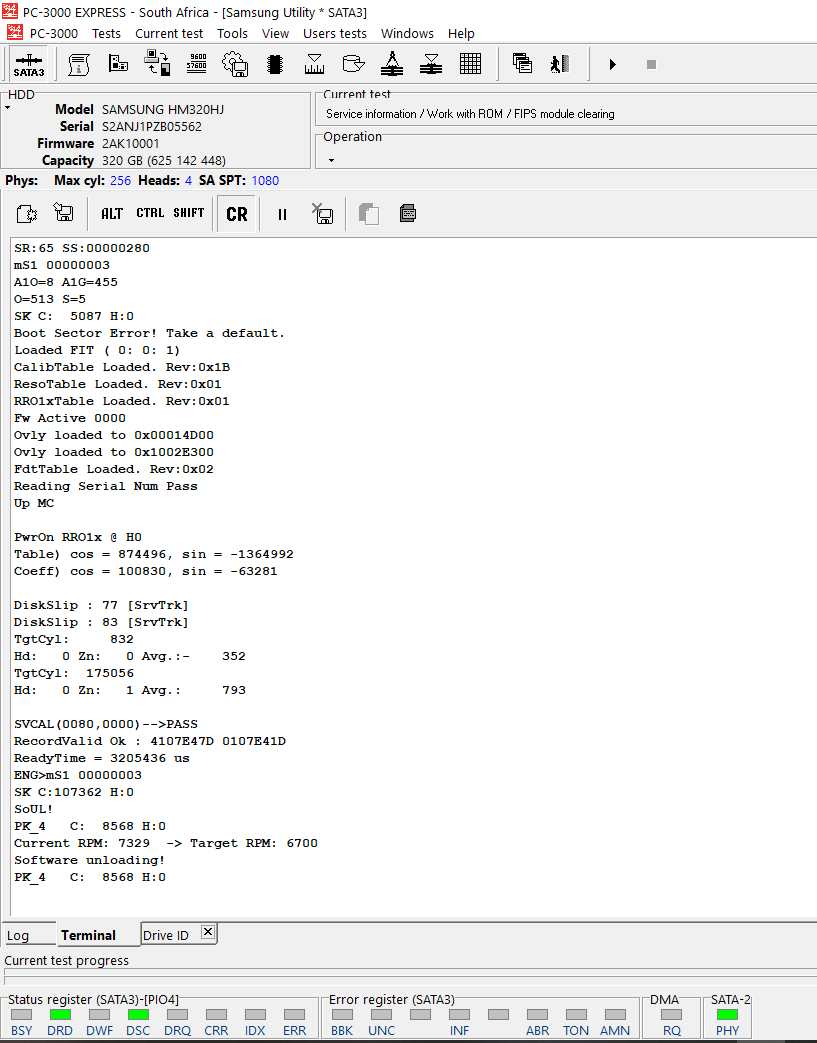Change terminal baud rate 9600/57600 icon
This screenshot has width=817, height=1043.
tap(196, 63)
